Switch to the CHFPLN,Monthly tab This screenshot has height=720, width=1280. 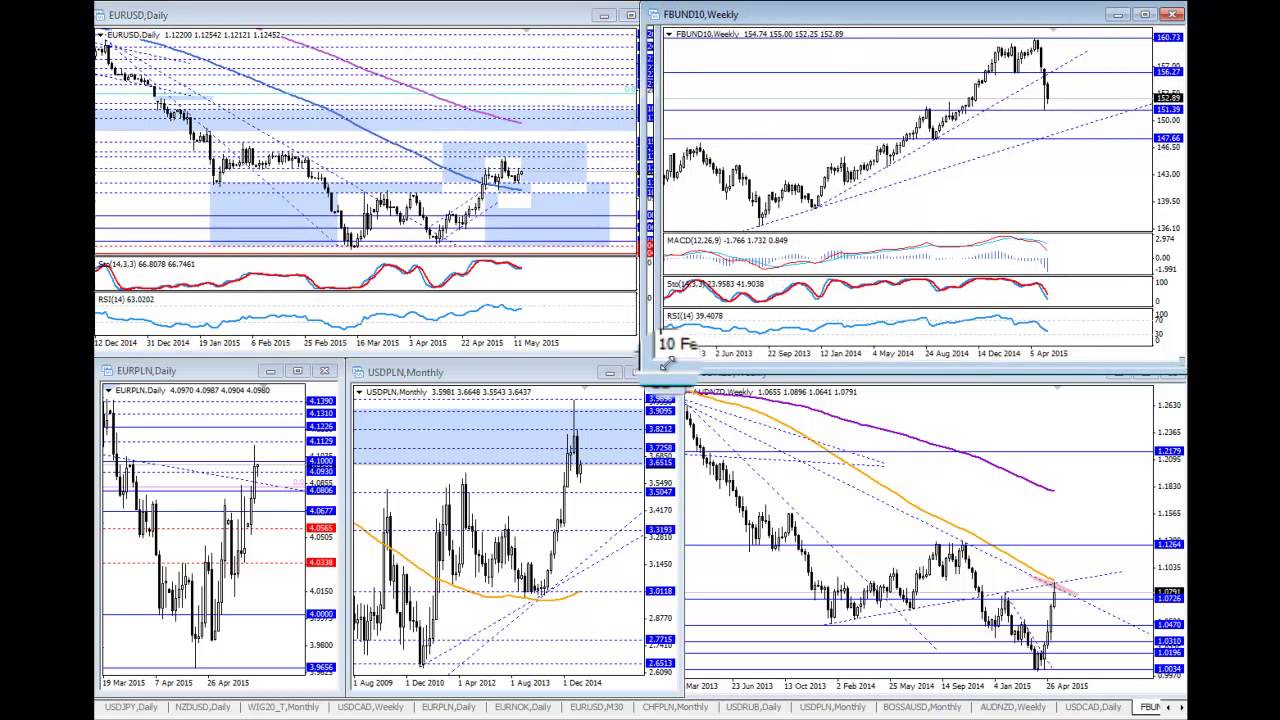[x=675, y=707]
